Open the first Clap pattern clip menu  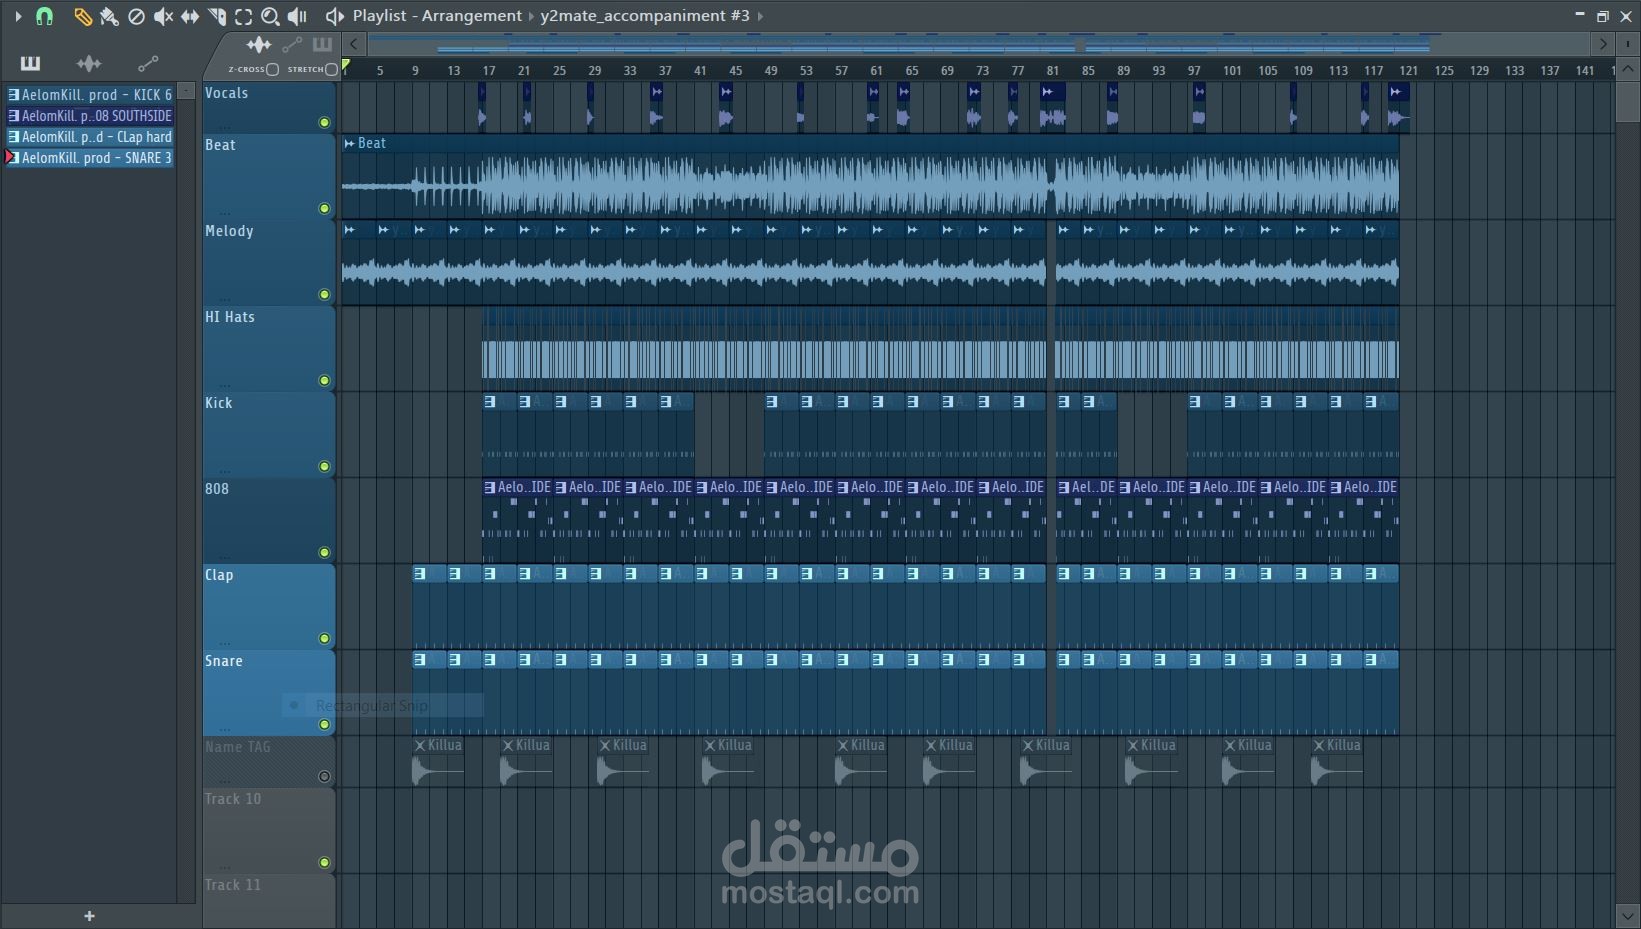(x=420, y=574)
